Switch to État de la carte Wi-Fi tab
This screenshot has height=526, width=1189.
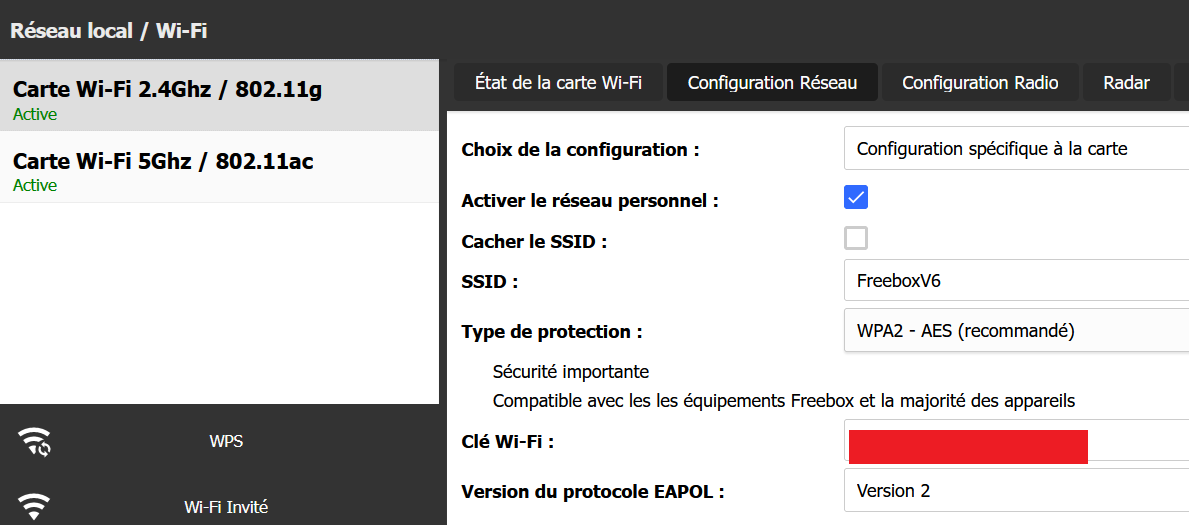pos(558,83)
